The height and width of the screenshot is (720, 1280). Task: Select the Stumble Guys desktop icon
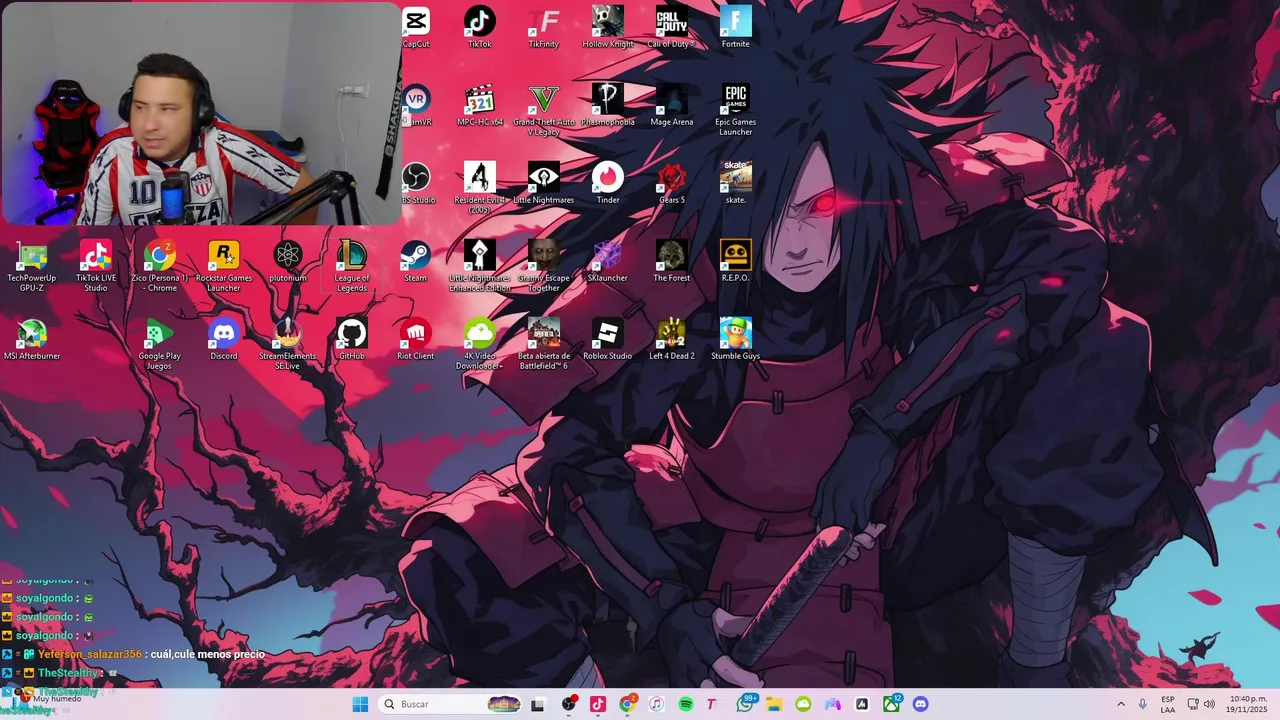click(x=736, y=339)
